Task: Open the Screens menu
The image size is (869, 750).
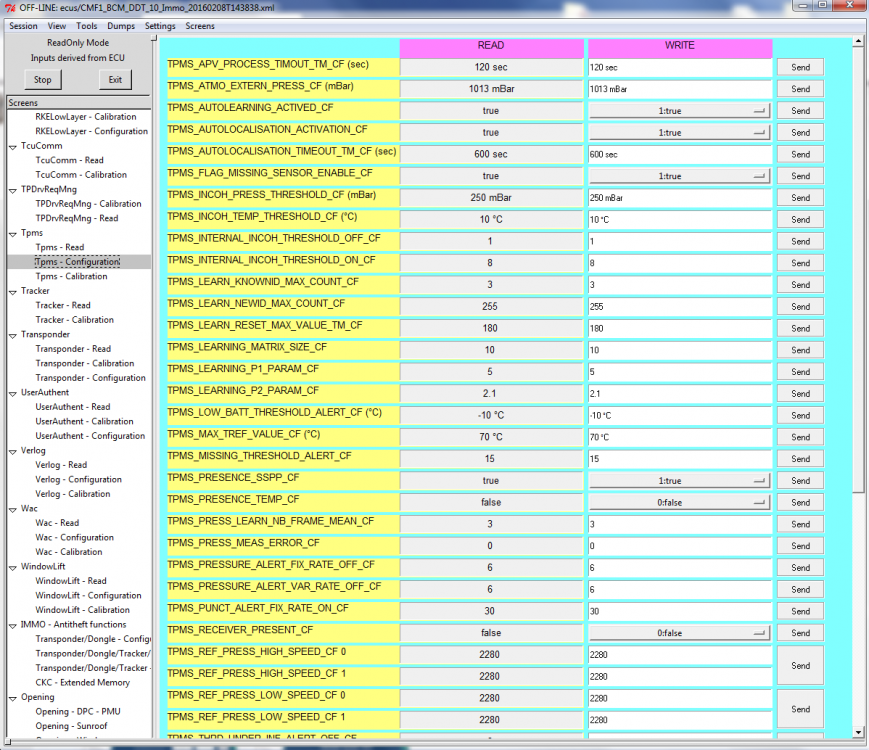Action: (200, 26)
